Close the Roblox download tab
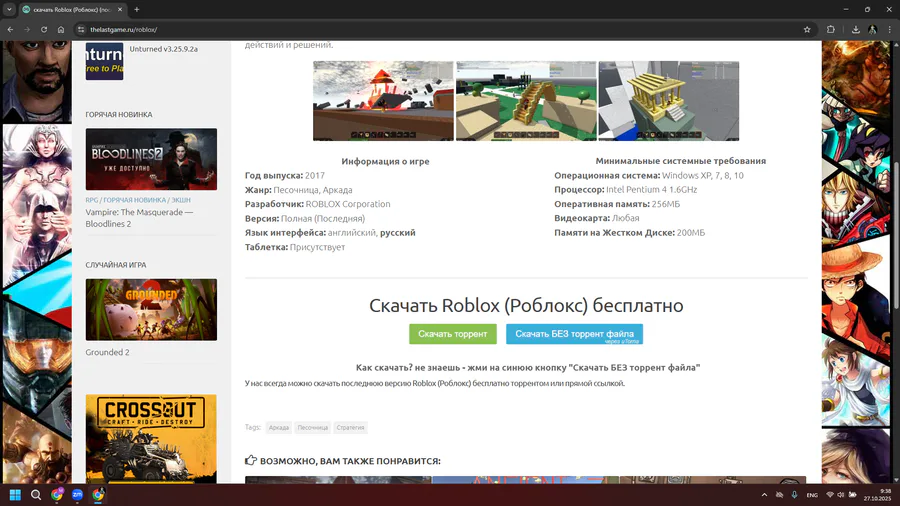This screenshot has width=900, height=506. click(120, 9)
